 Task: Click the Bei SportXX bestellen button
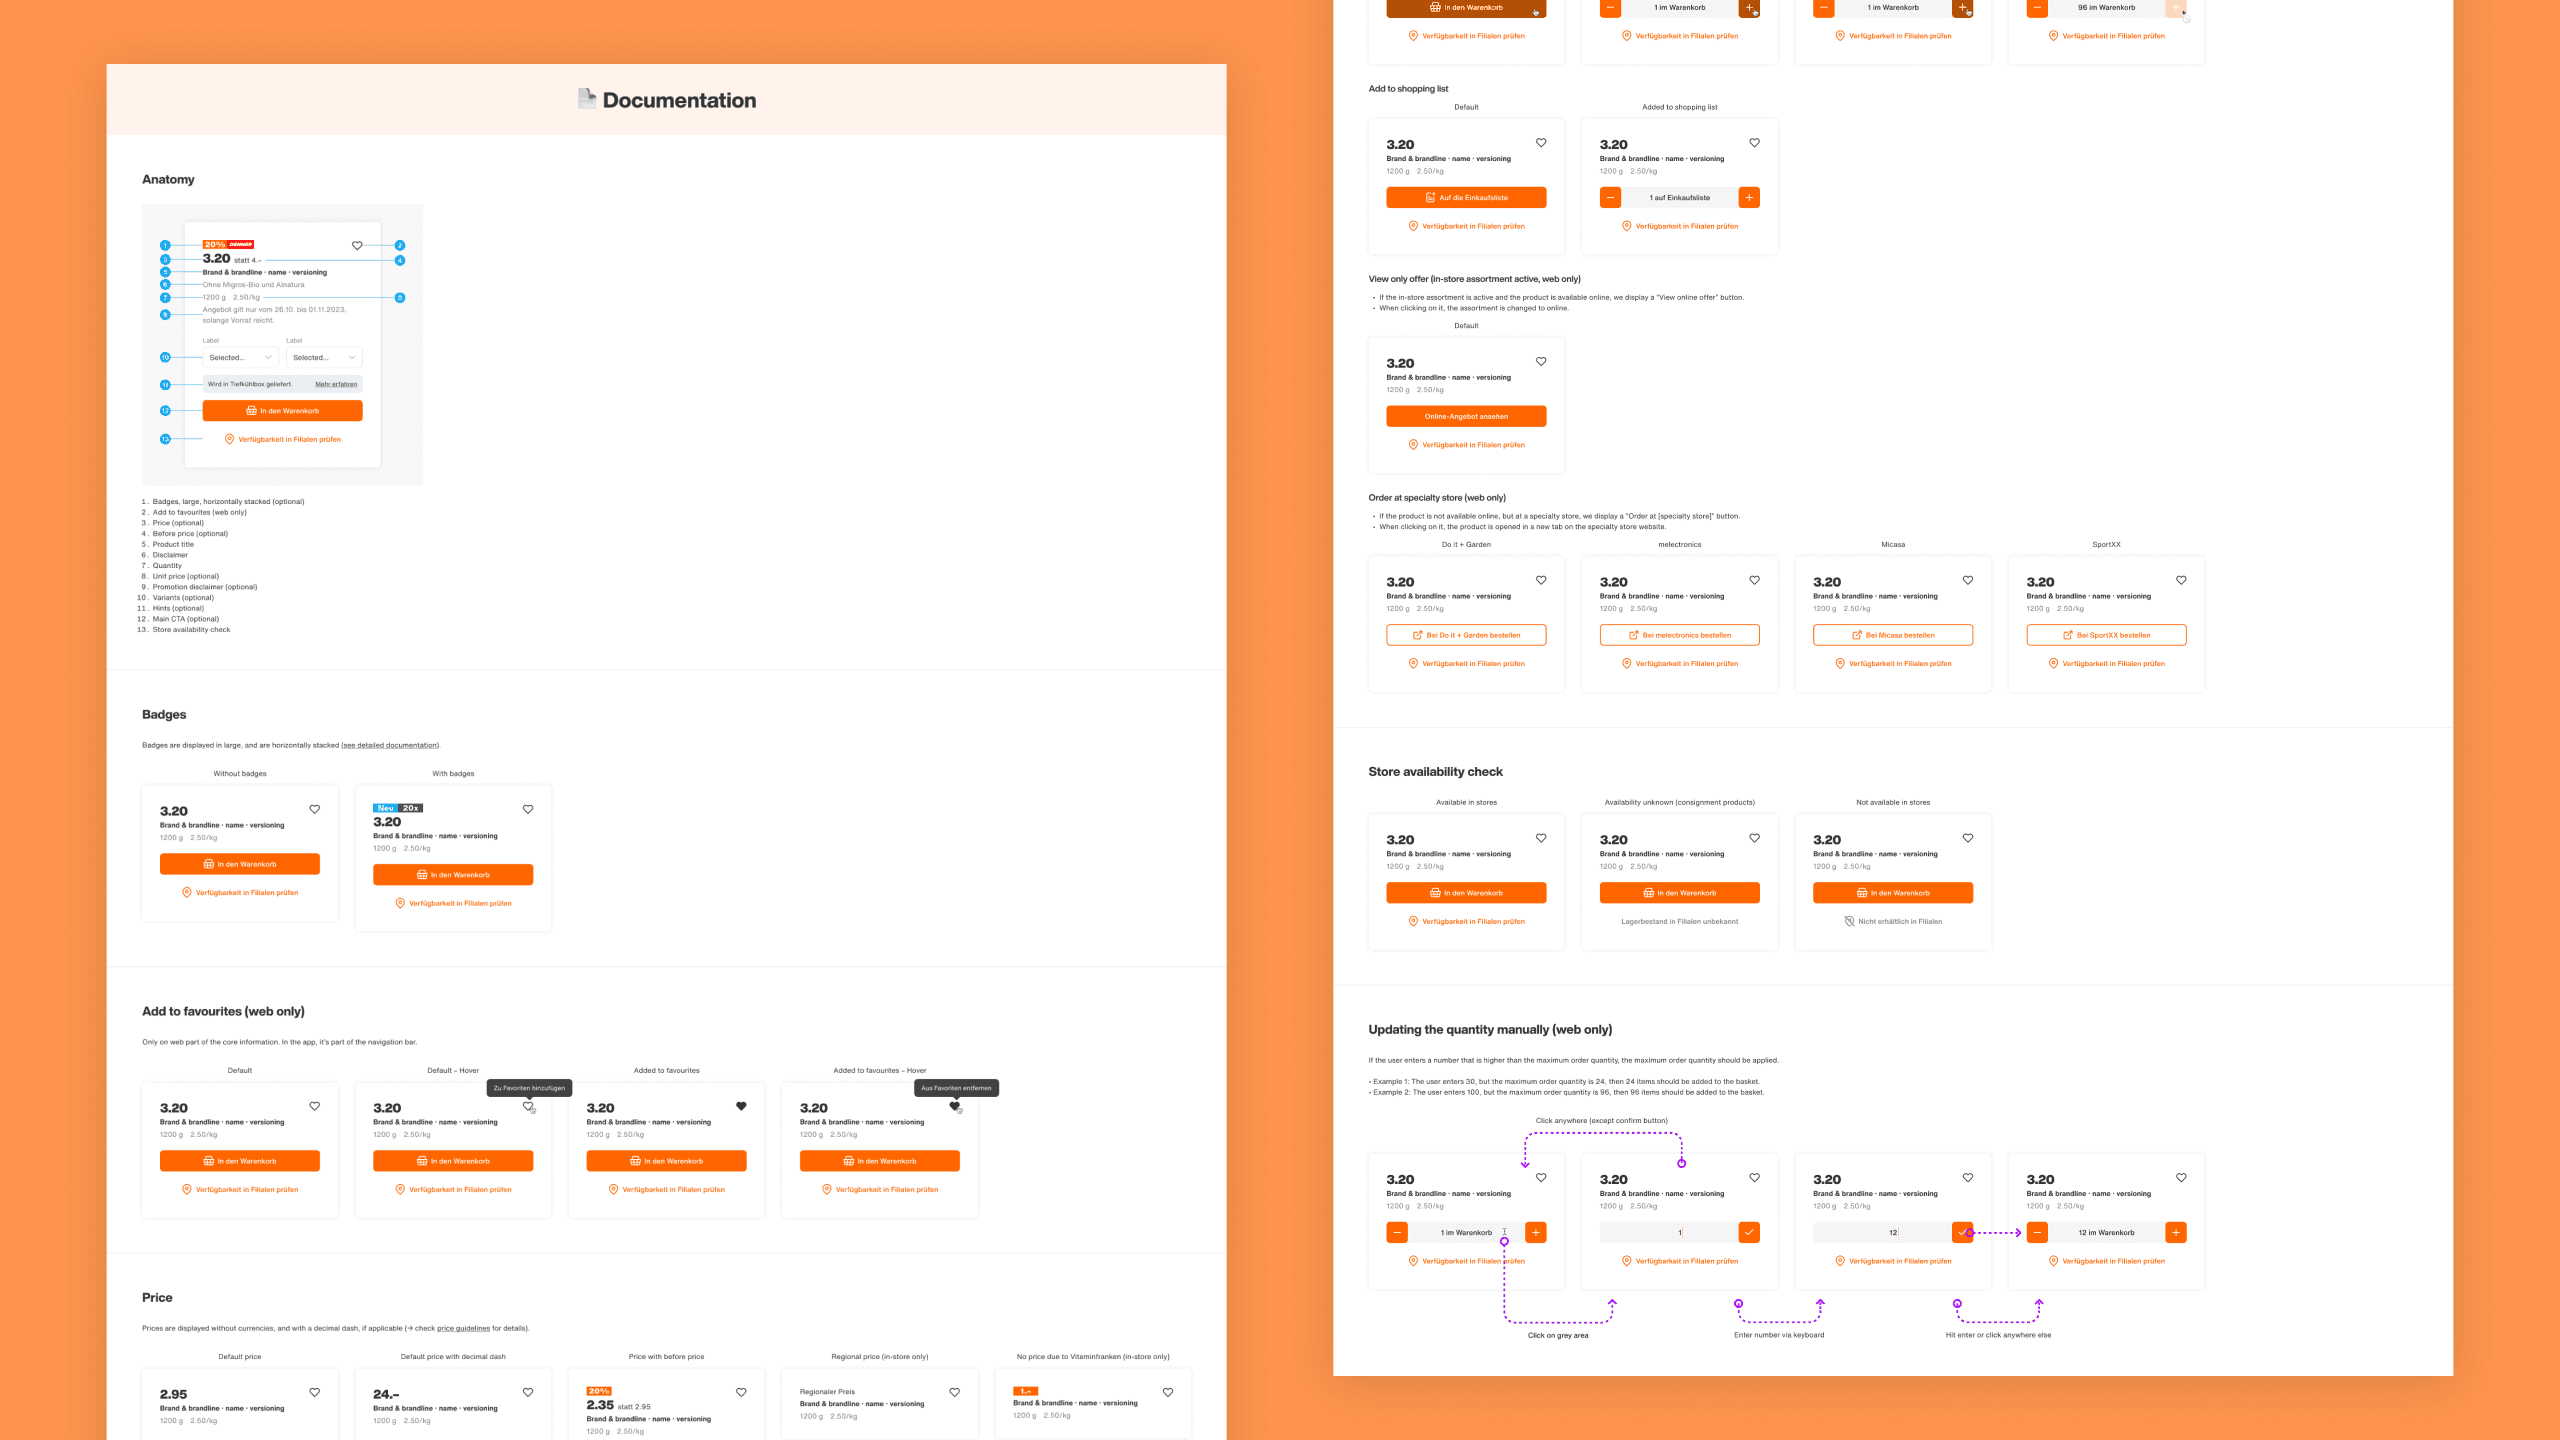click(2106, 635)
